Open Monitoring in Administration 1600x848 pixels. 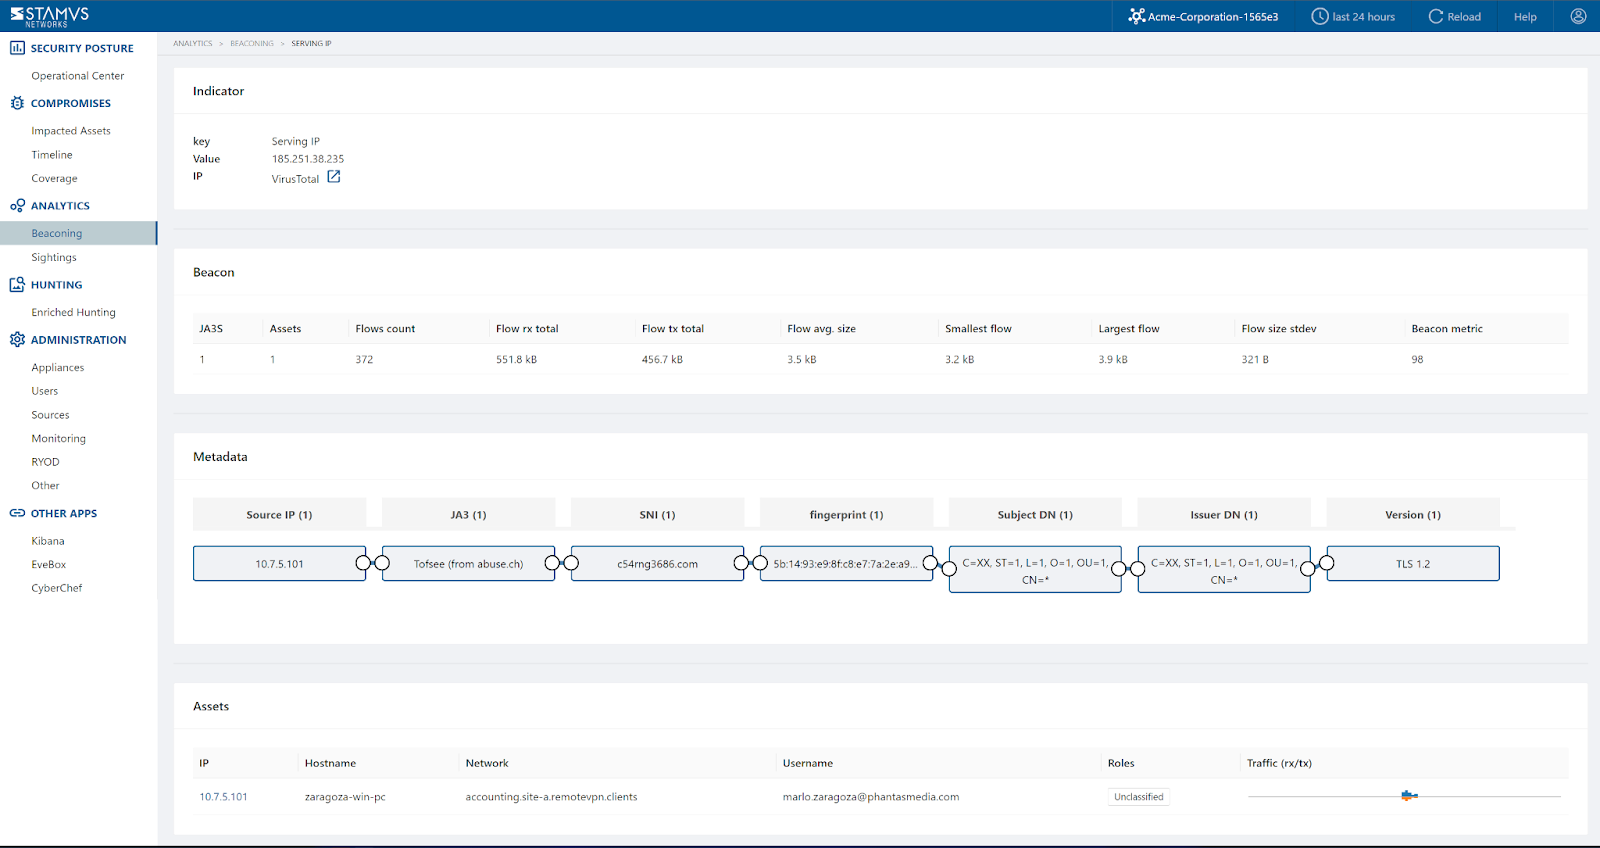click(x=59, y=439)
